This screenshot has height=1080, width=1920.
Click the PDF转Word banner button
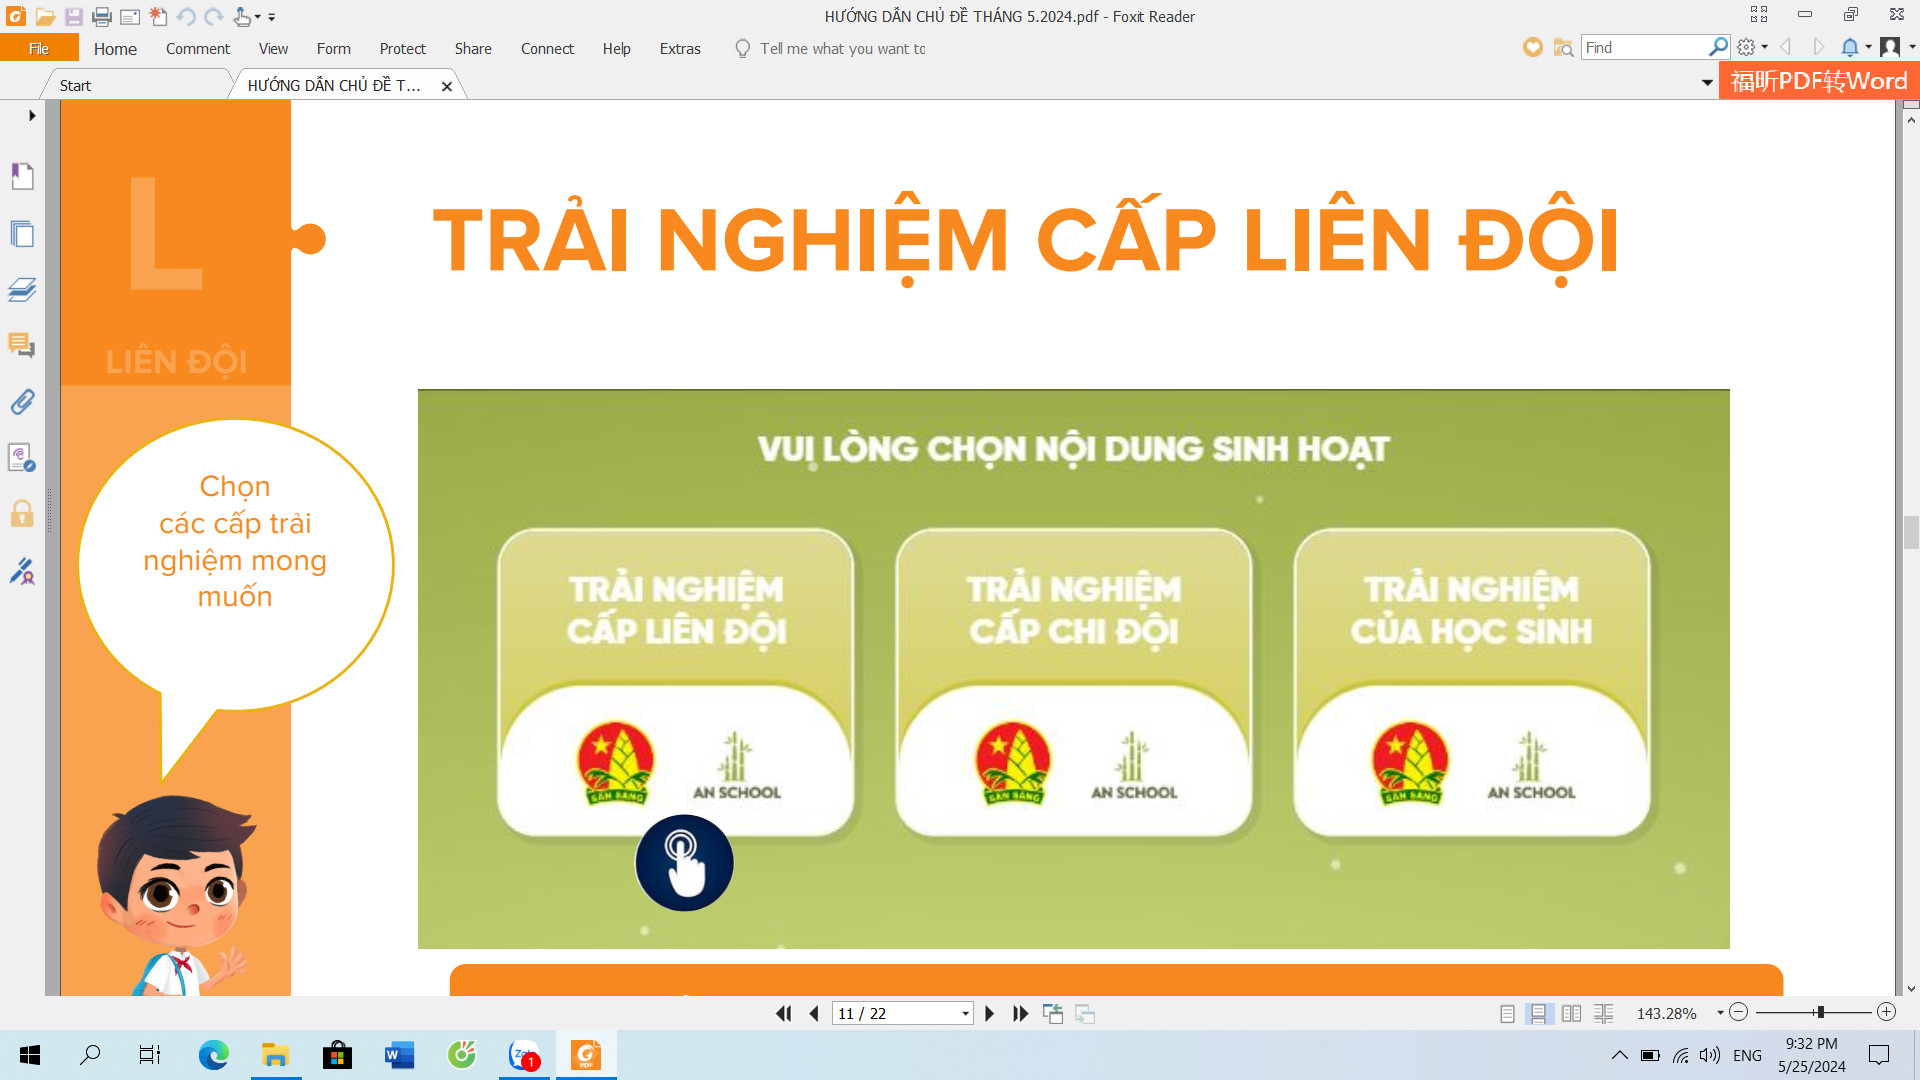tap(1818, 81)
